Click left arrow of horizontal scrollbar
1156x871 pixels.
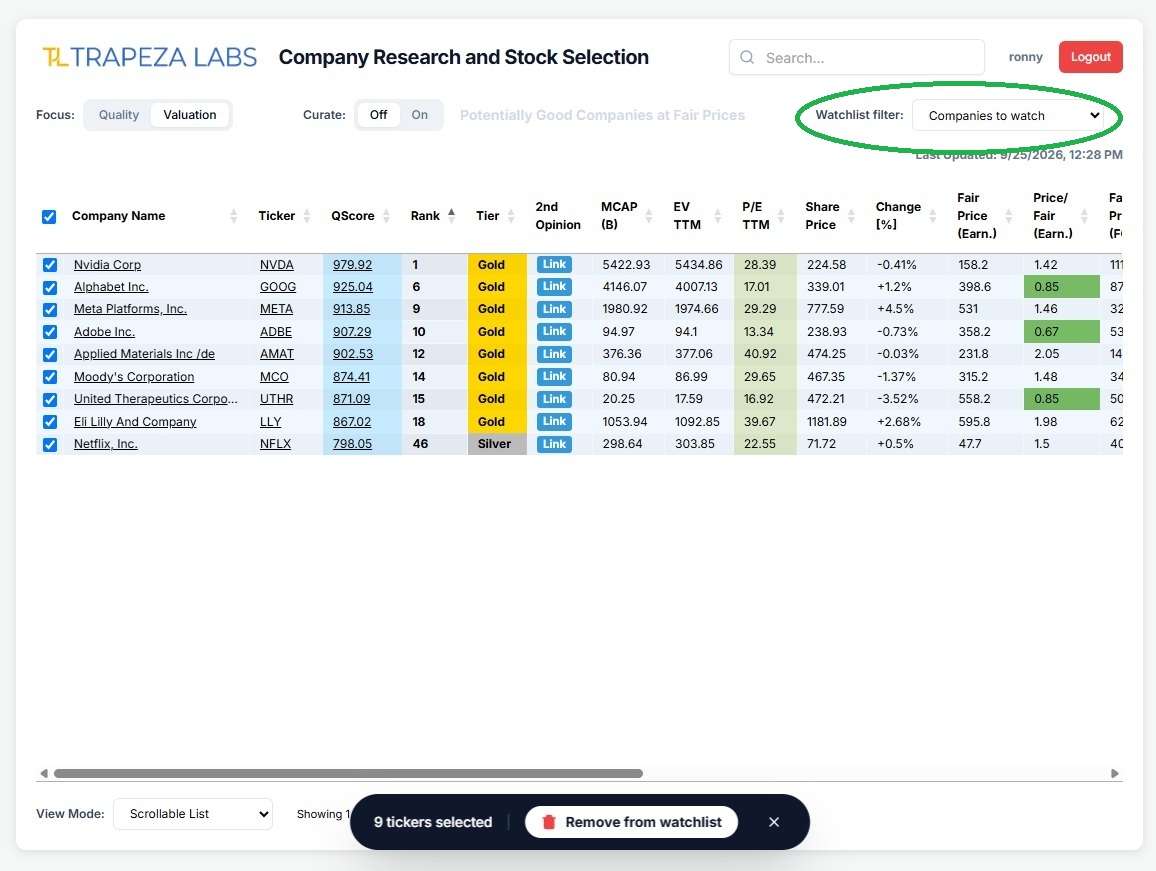(43, 773)
